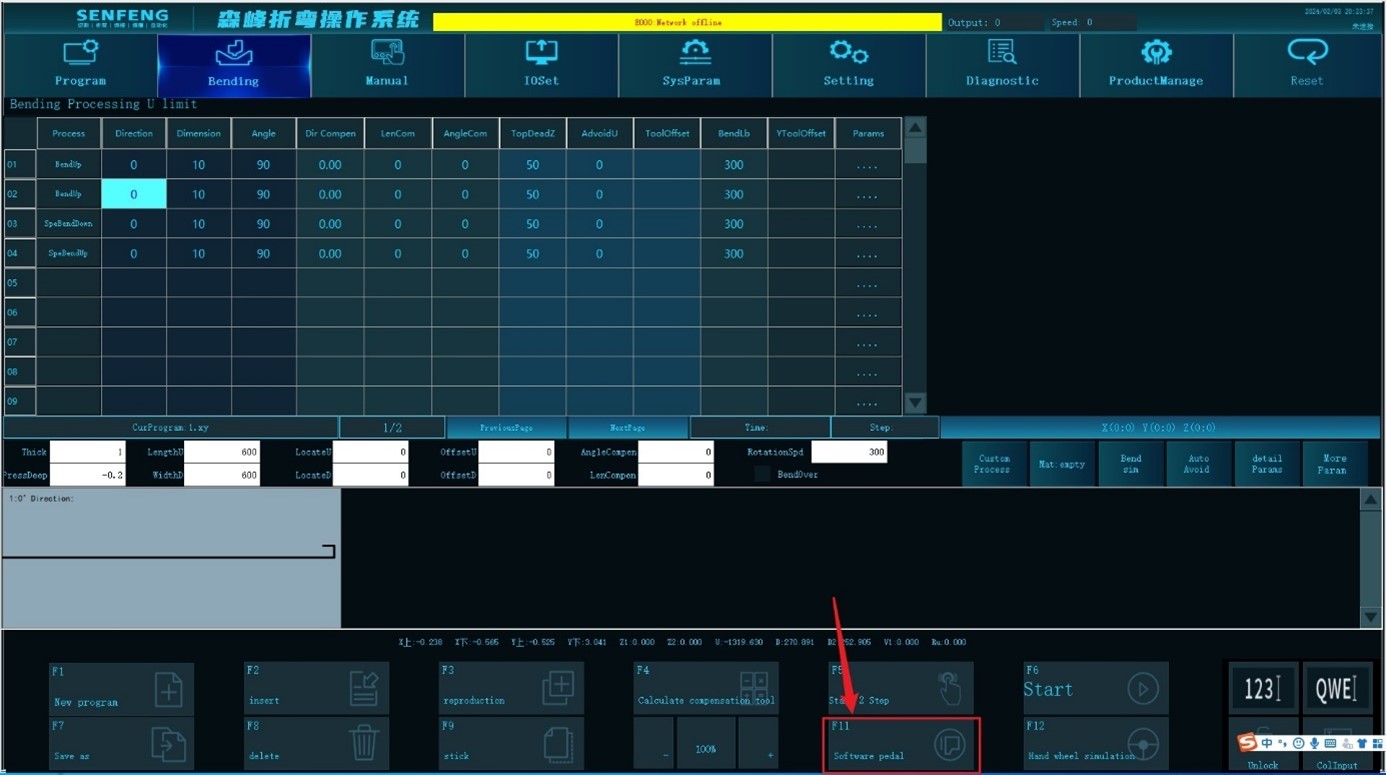Image resolution: width=1386 pixels, height=775 pixels.
Task: Select the SpeBendUp process cell
Action: pyautogui.click(x=69, y=254)
